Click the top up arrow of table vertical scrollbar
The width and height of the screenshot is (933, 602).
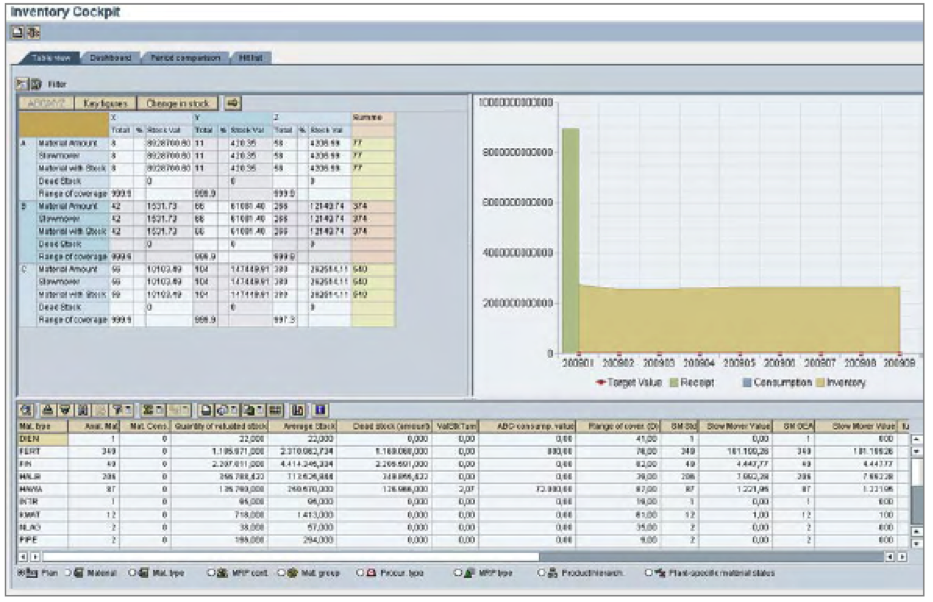coord(917,439)
